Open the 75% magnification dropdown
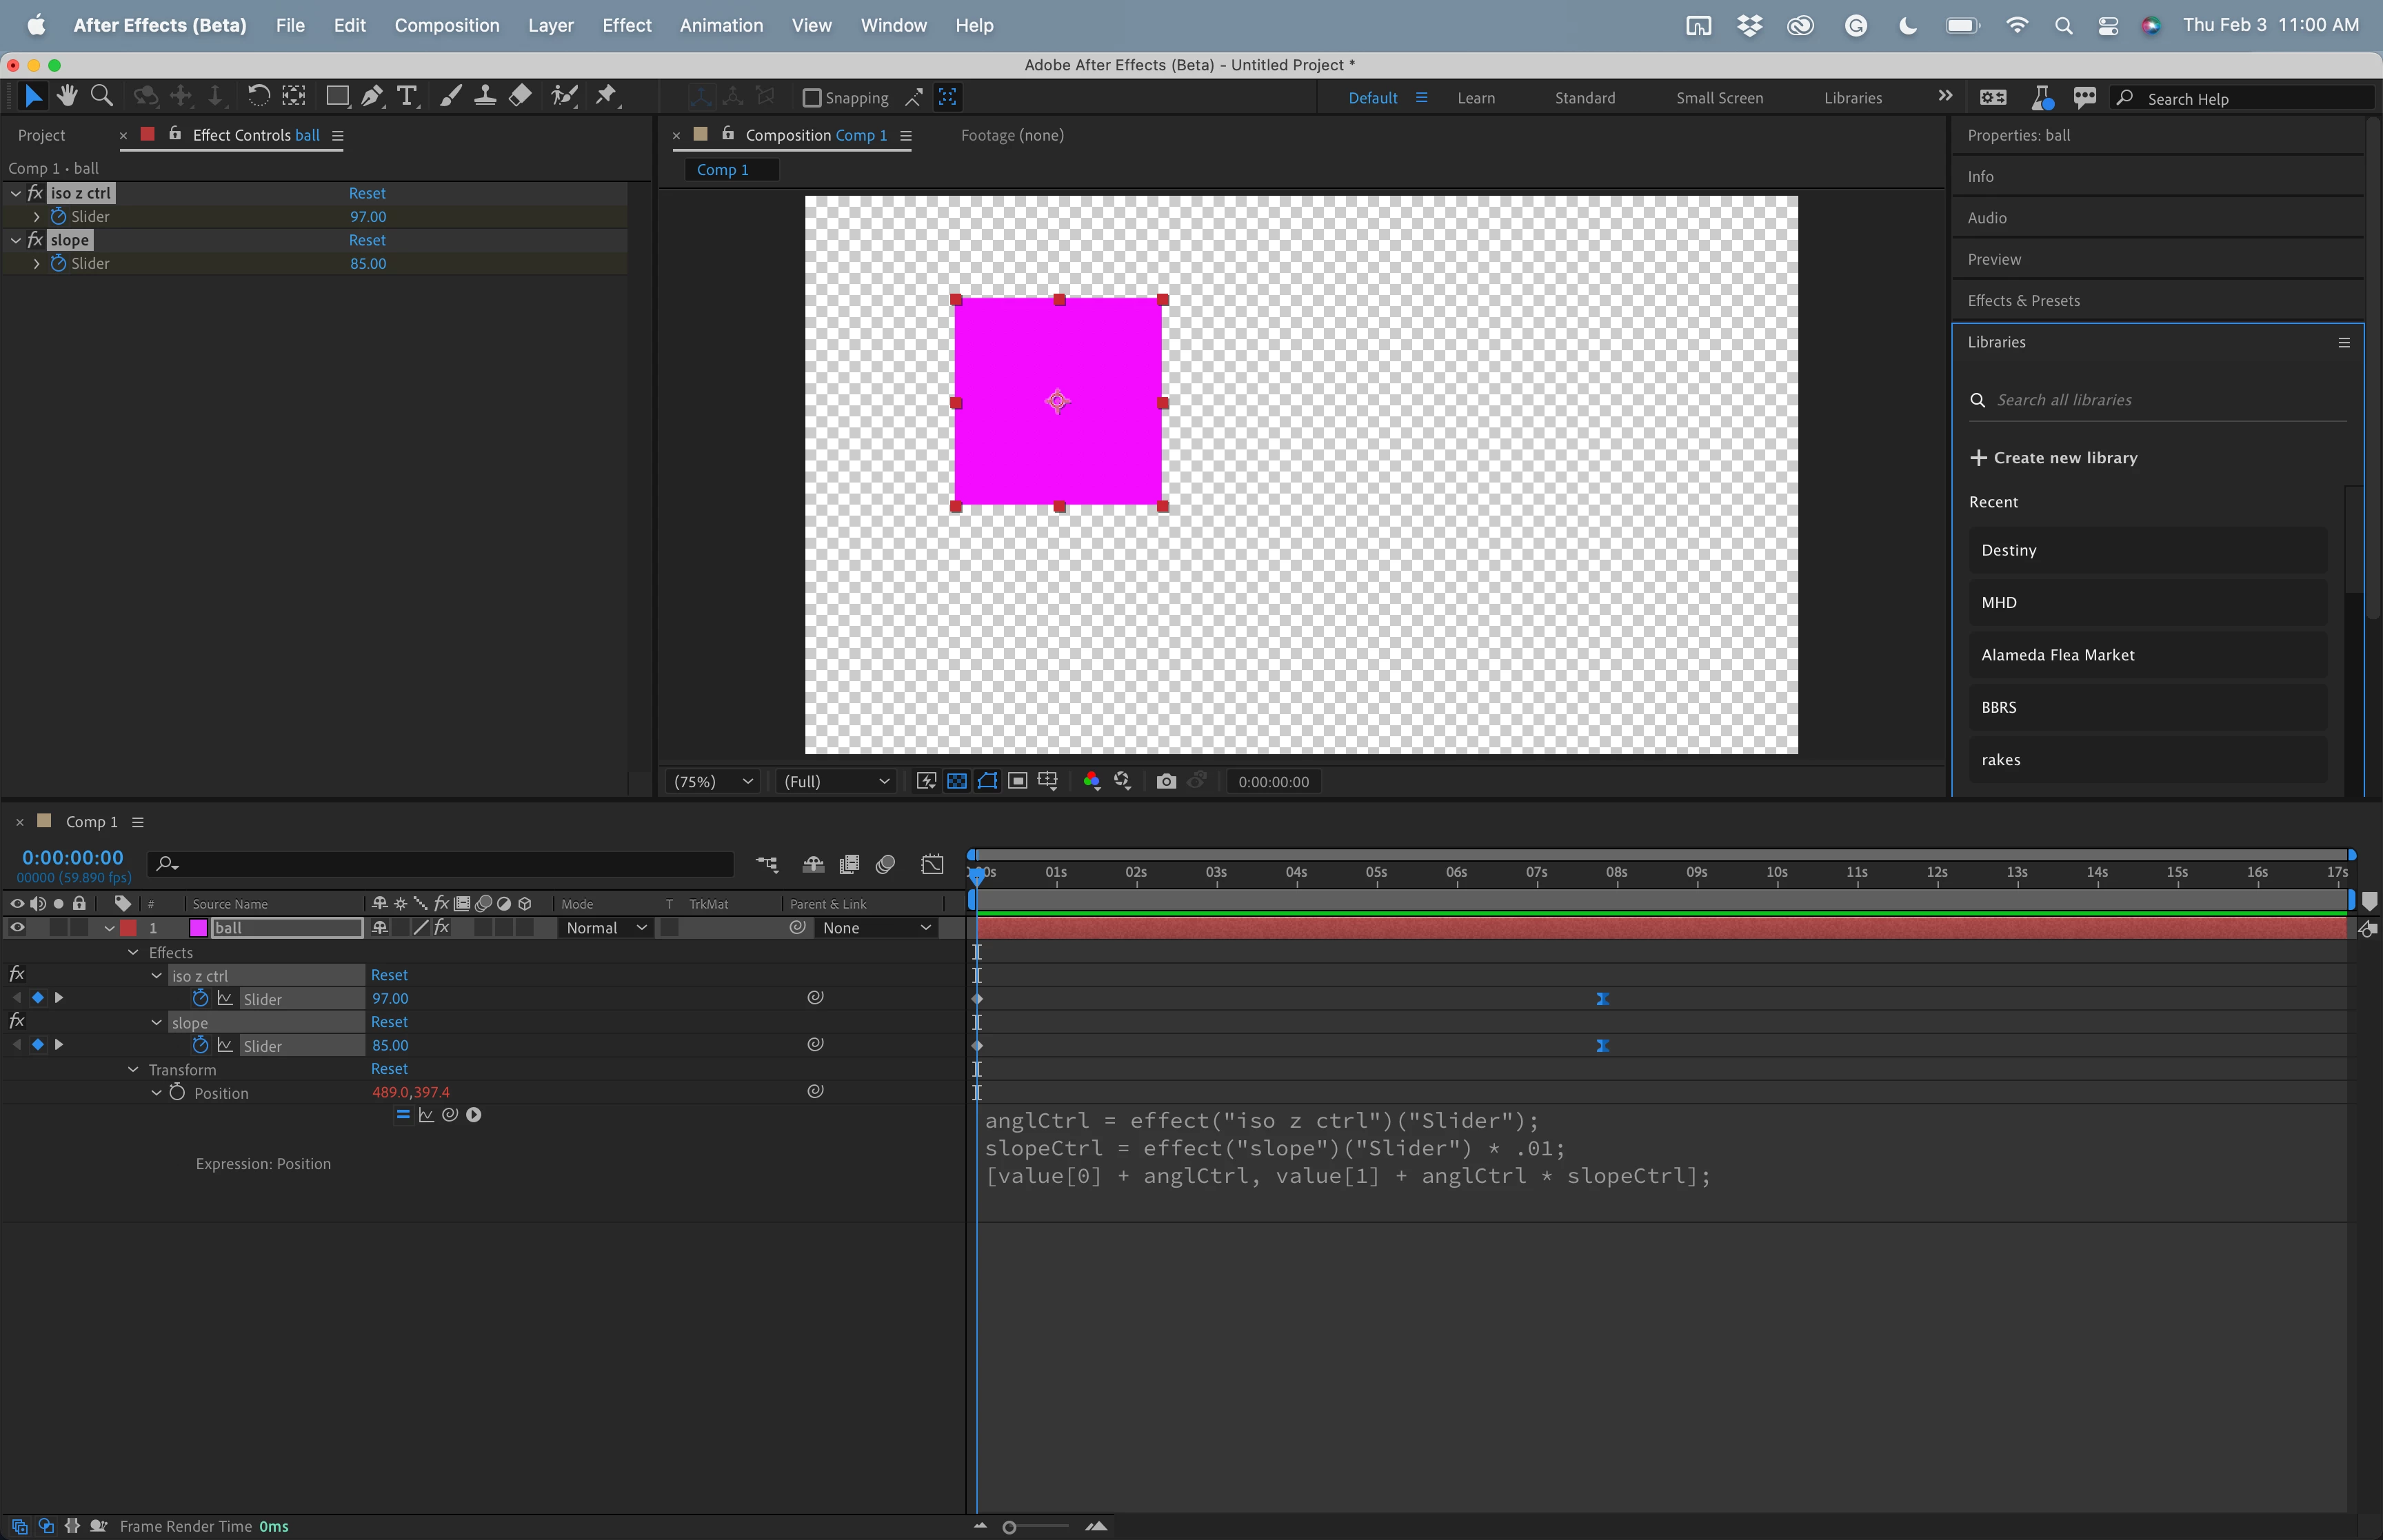Screen dimensions: 2383x1540 coord(714,781)
